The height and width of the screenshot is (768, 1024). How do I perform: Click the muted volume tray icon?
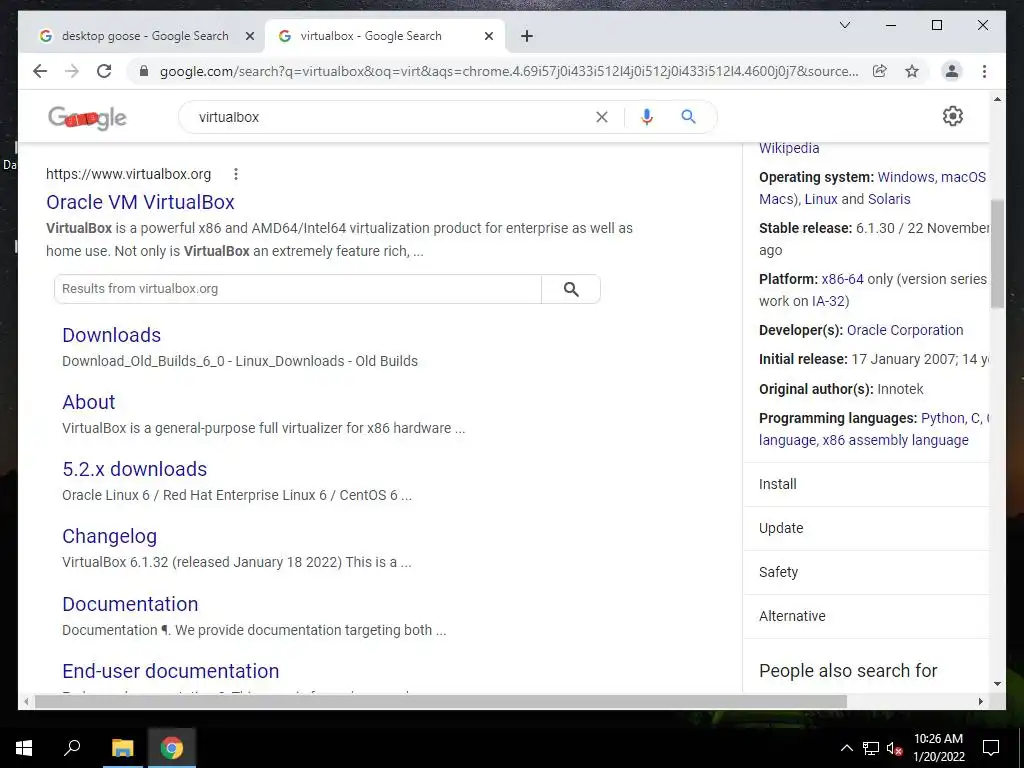pyautogui.click(x=894, y=748)
